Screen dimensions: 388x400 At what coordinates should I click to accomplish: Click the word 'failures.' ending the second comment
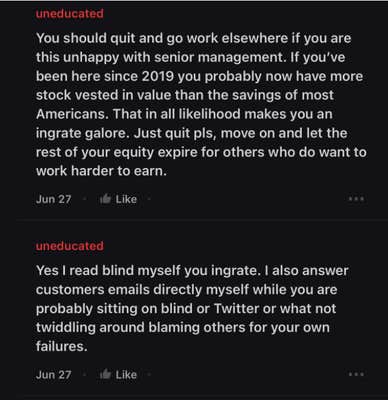click(62, 346)
